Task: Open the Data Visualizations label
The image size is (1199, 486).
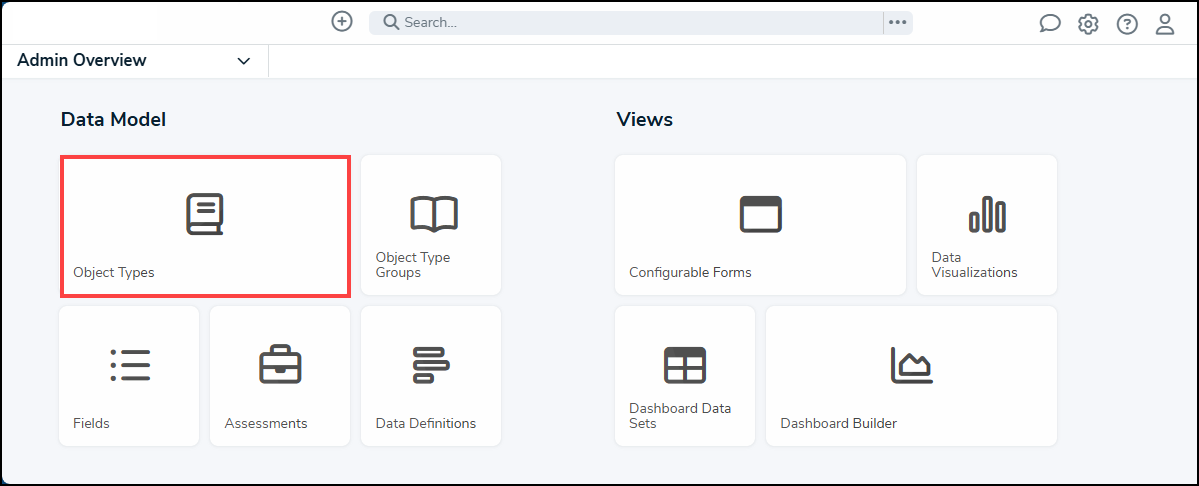Action: tap(974, 264)
